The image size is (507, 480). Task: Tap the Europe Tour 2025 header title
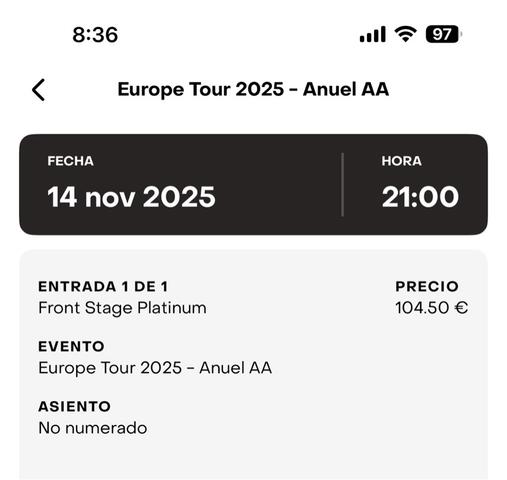pyautogui.click(x=253, y=89)
